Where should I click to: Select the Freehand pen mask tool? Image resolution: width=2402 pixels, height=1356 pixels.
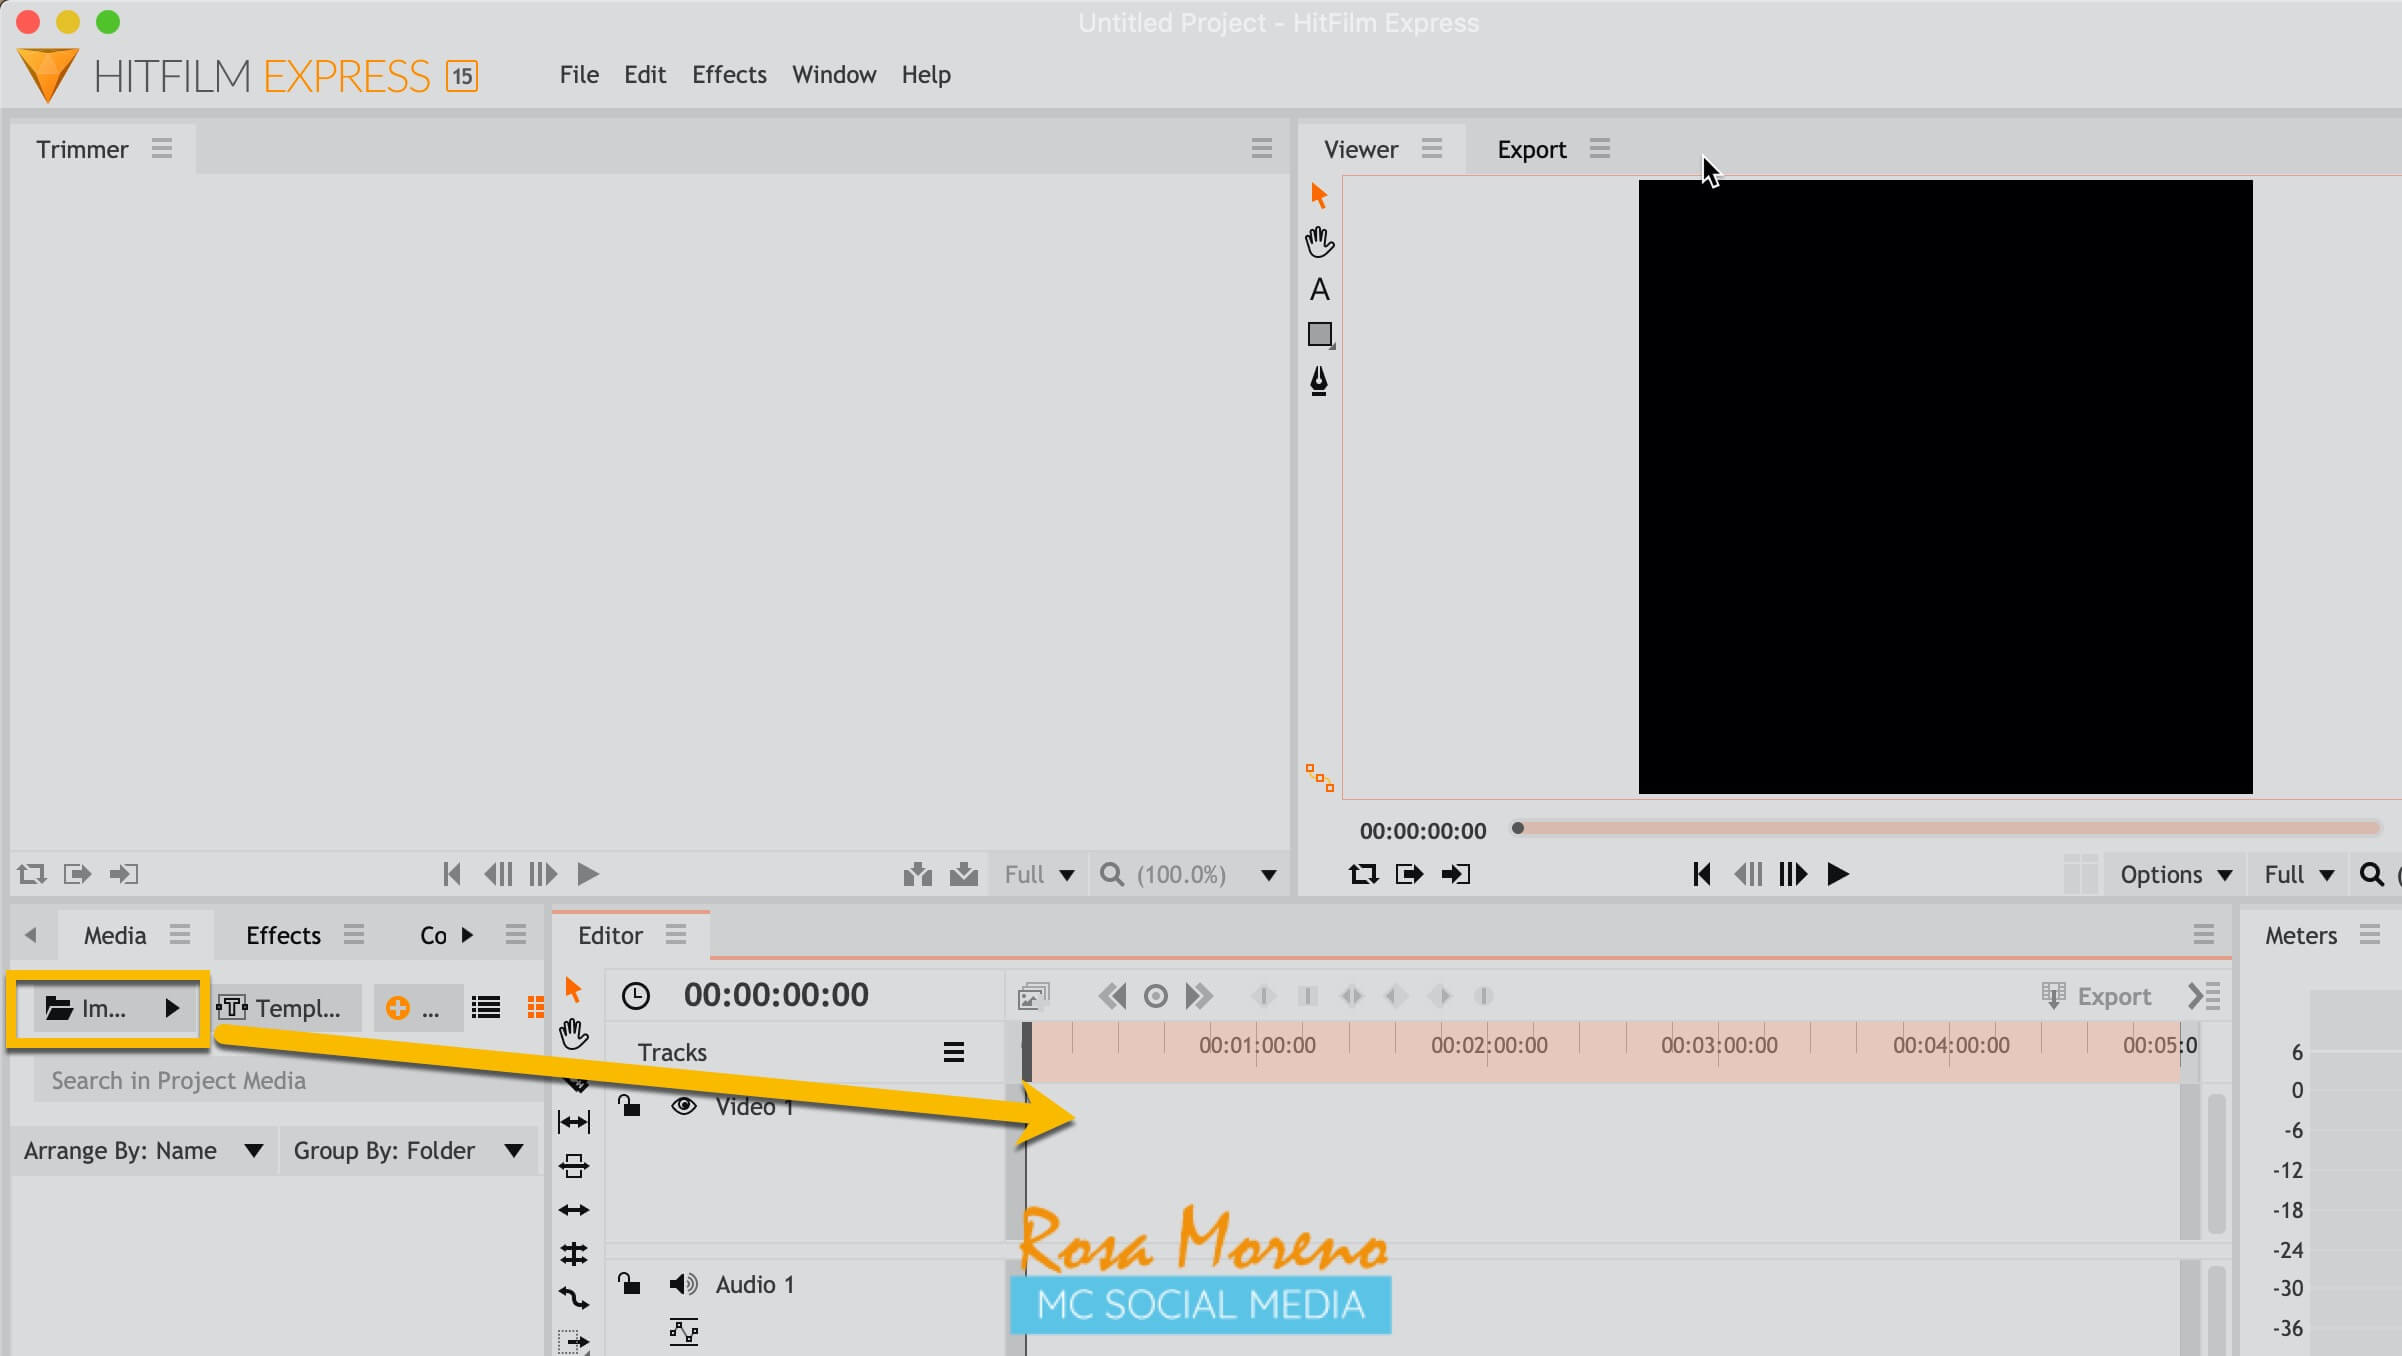click(x=1319, y=381)
